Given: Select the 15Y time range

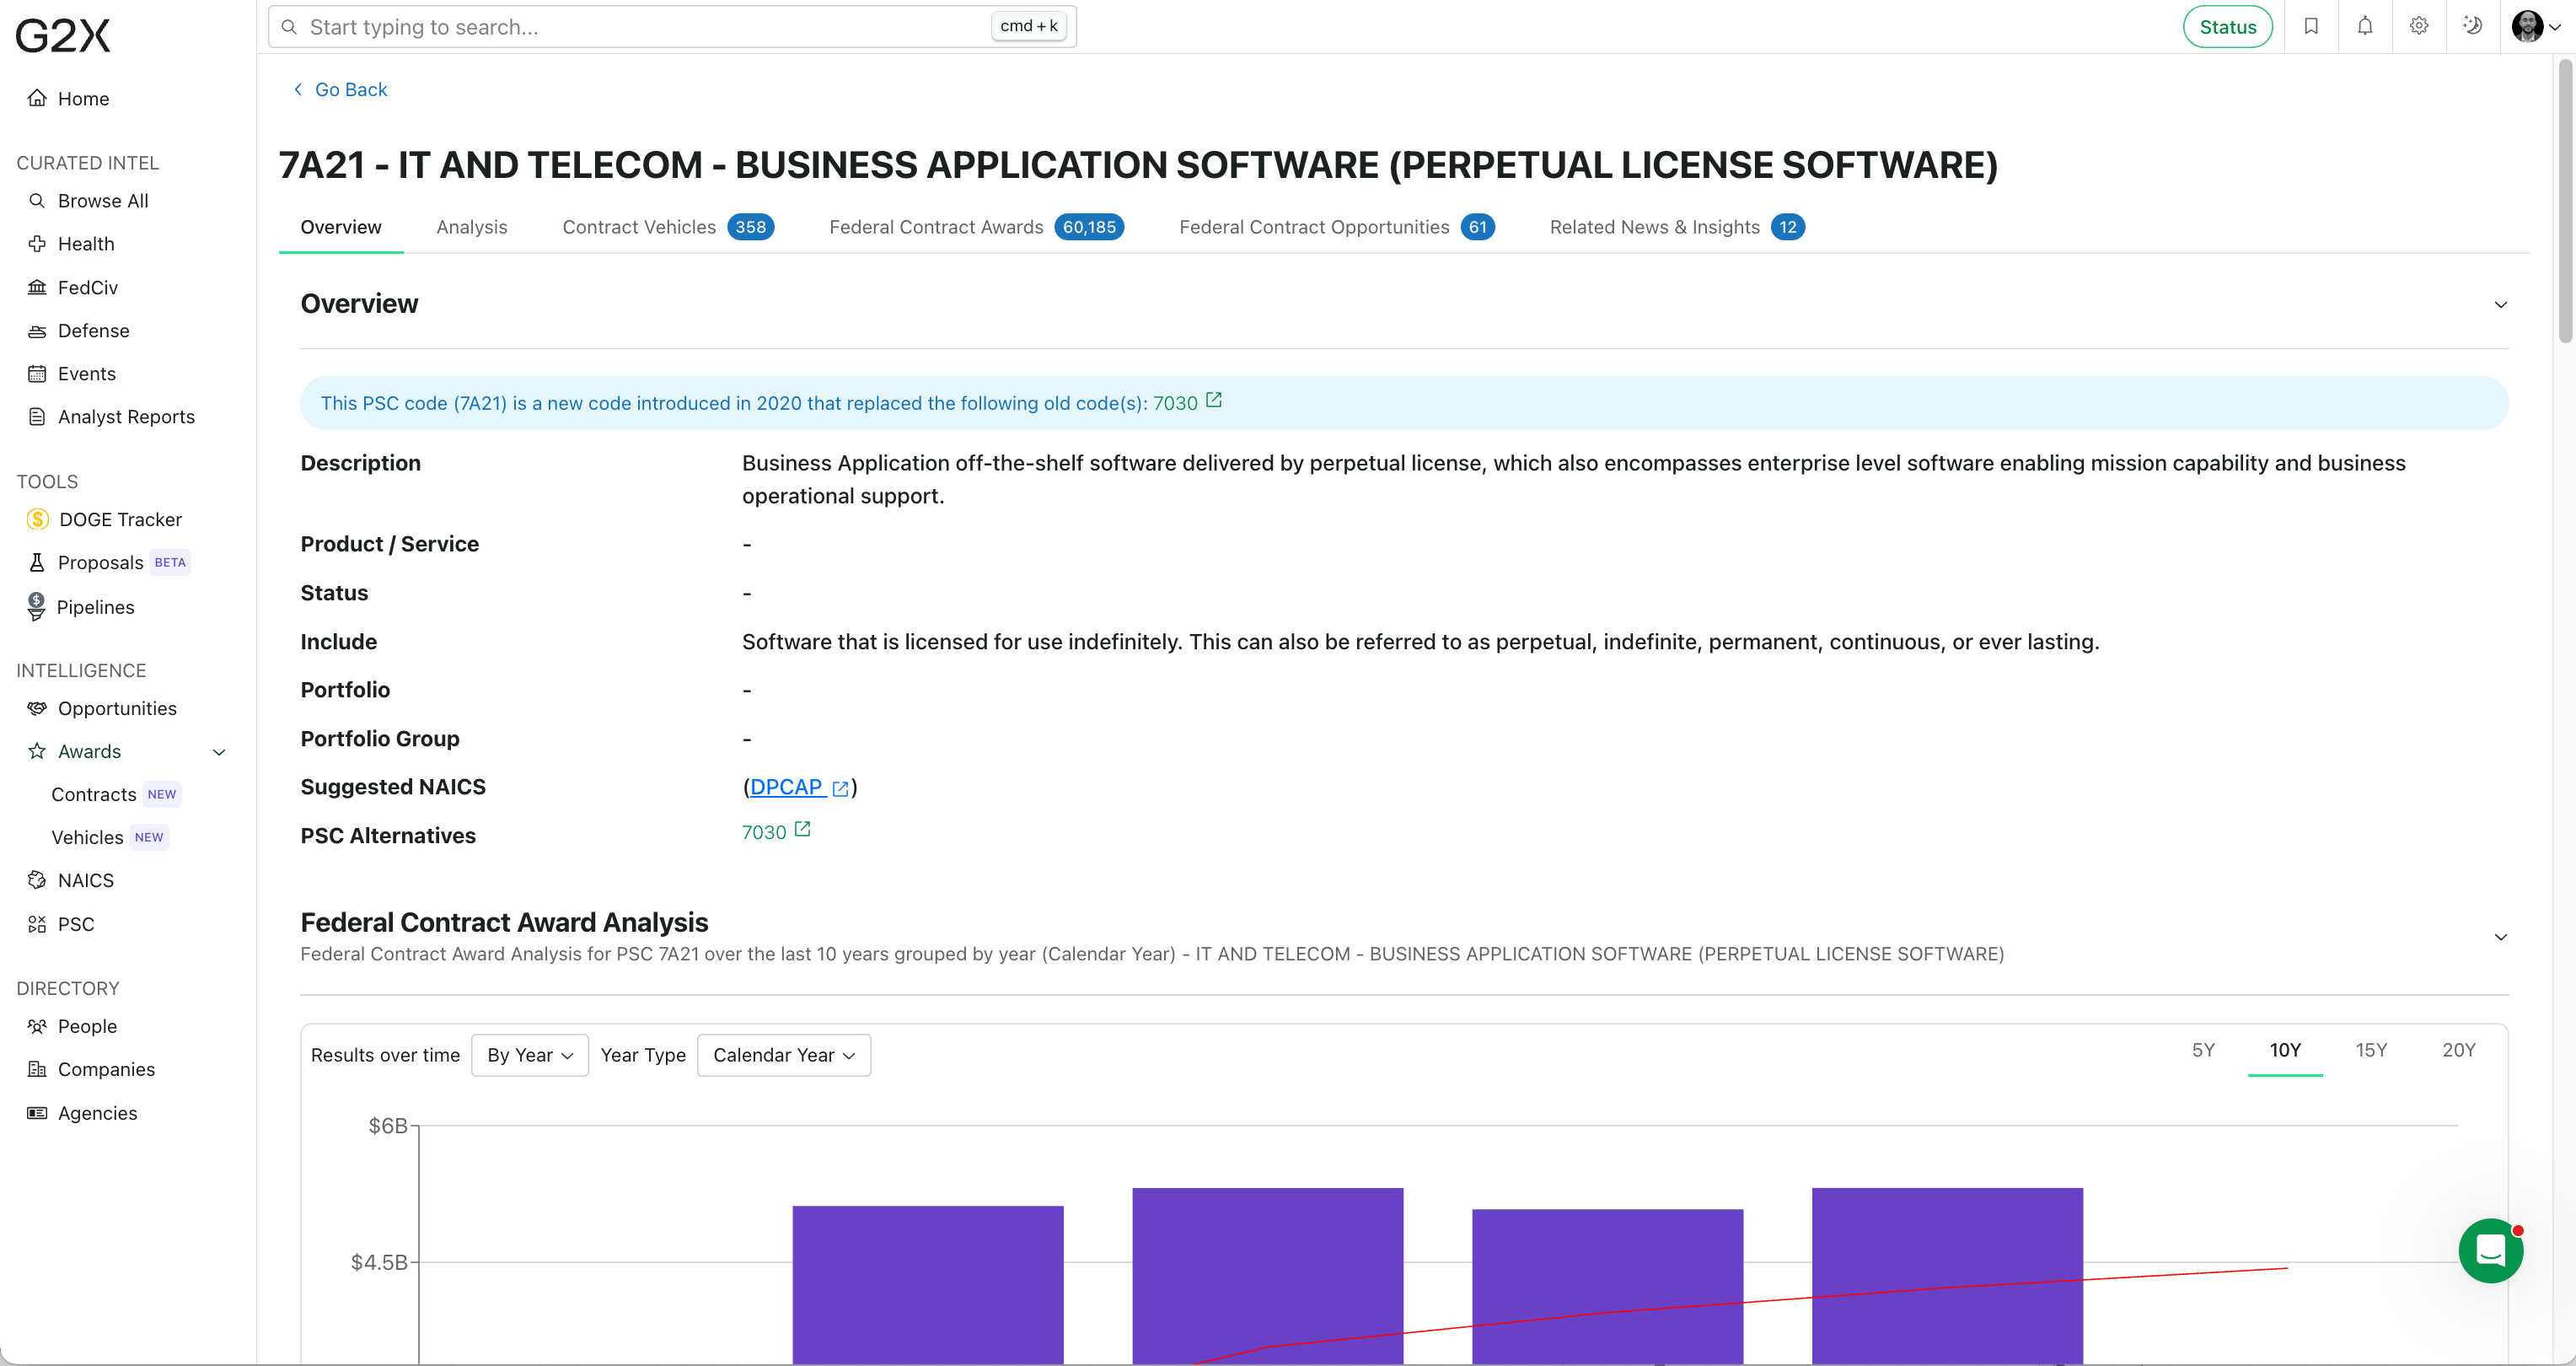Looking at the screenshot, I should (x=2371, y=1050).
